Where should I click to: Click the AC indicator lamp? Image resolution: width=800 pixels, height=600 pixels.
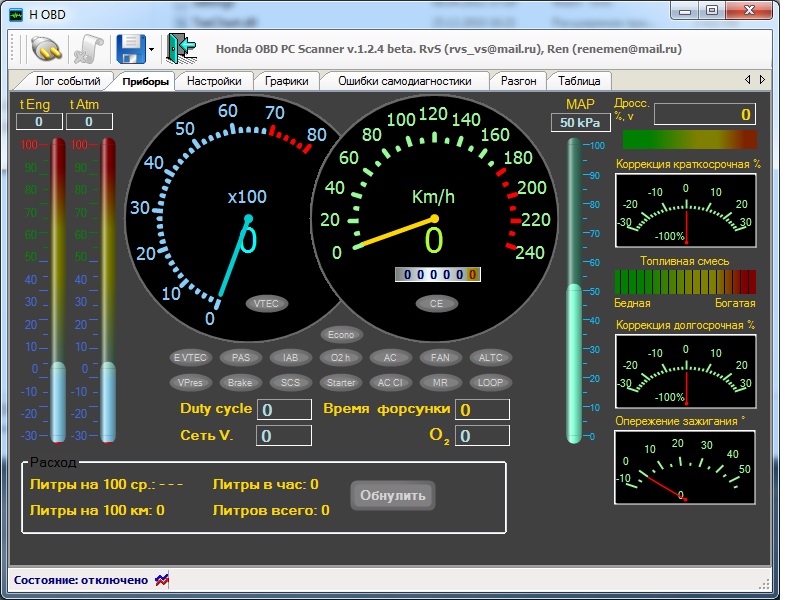coord(390,358)
